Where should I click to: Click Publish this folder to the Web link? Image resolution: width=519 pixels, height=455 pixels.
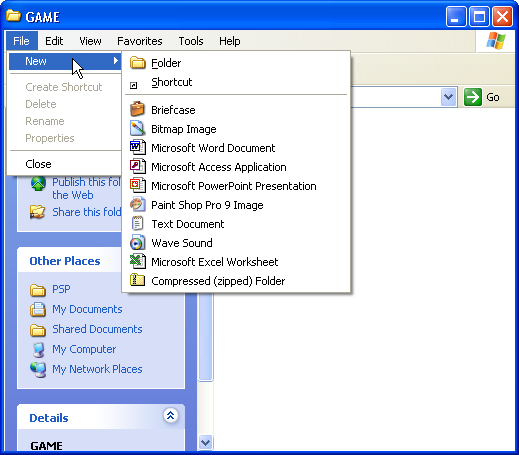tap(86, 188)
